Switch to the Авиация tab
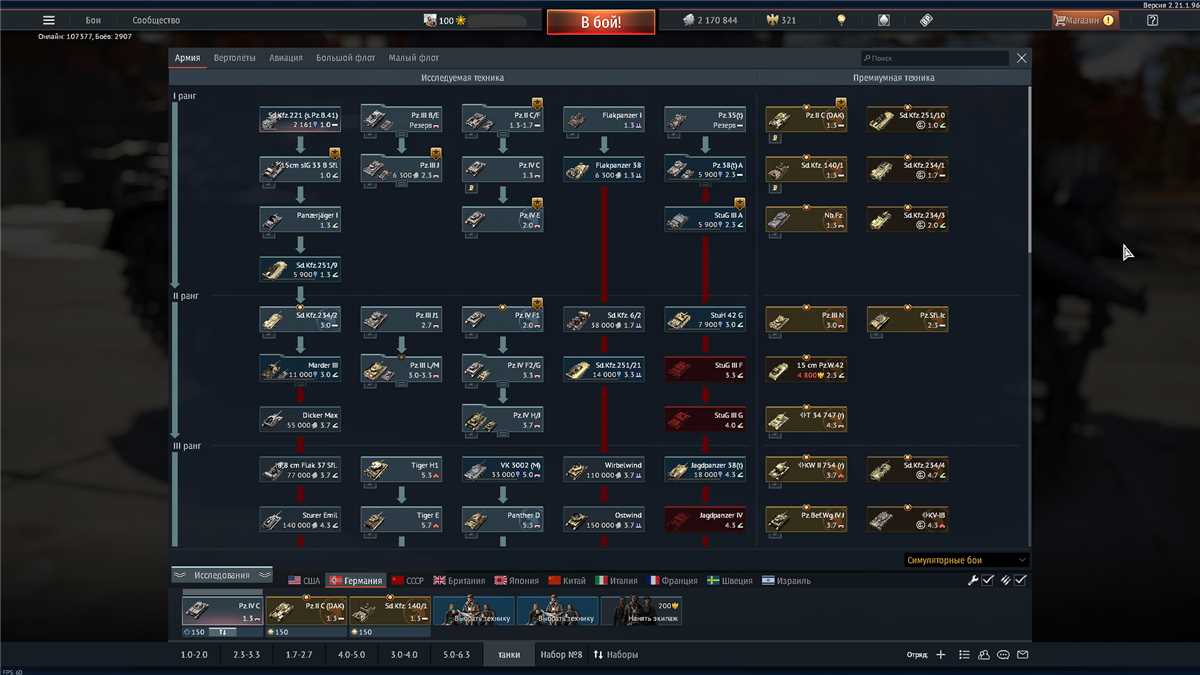The image size is (1200, 675). [285, 58]
